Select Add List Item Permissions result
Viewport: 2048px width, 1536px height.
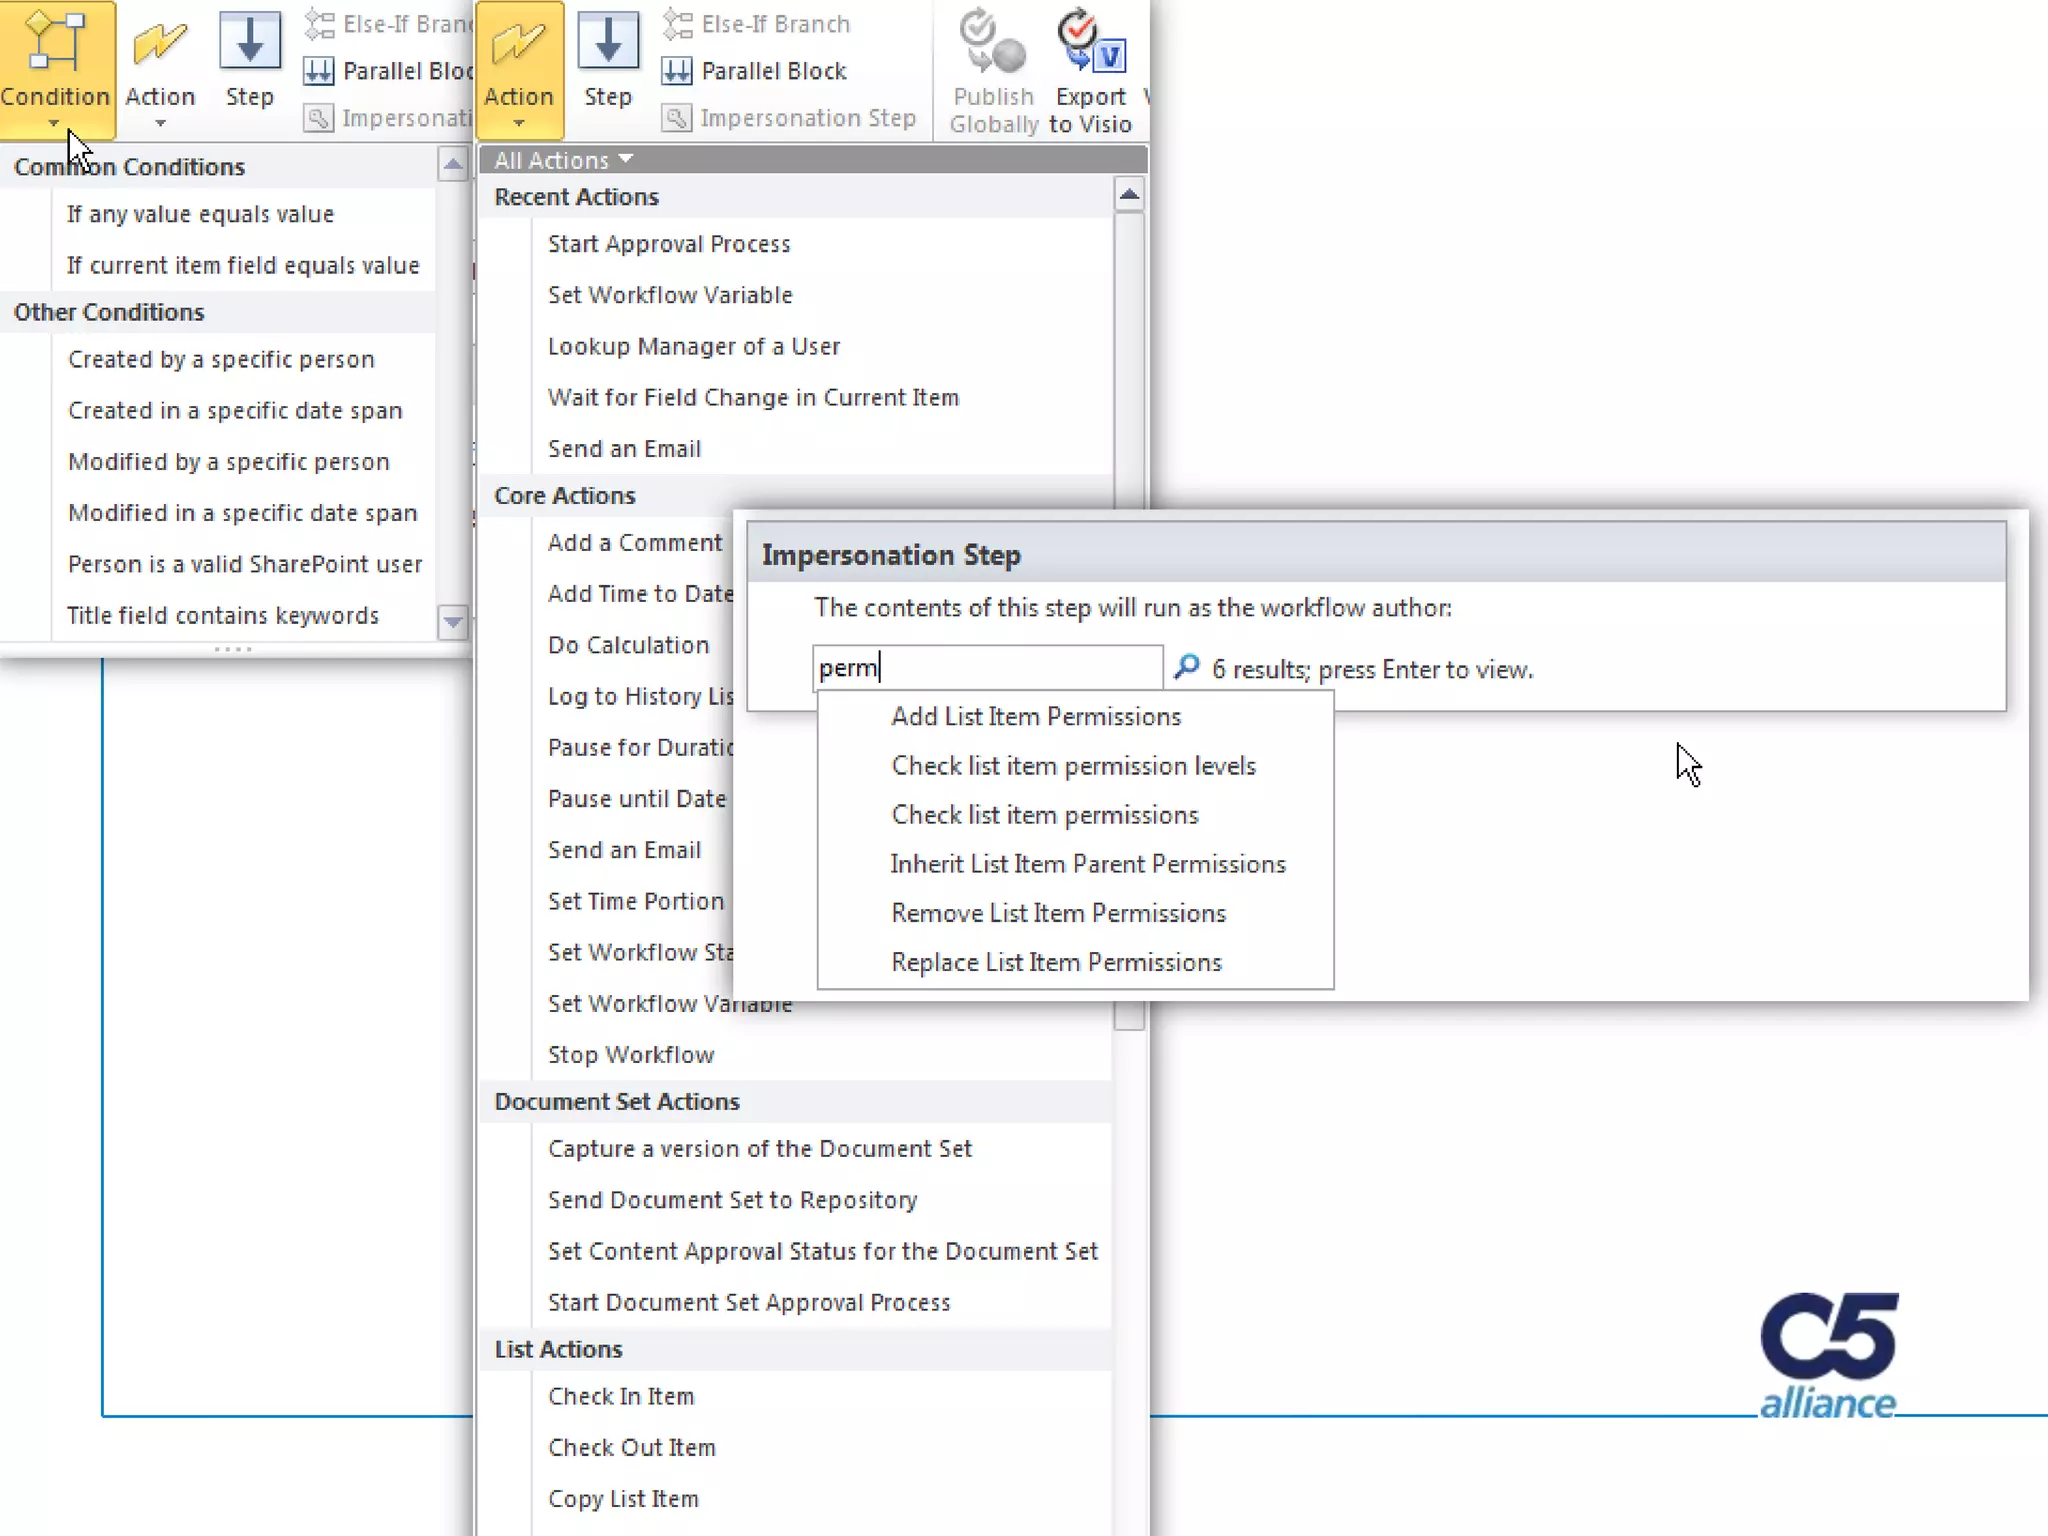[x=1036, y=716]
